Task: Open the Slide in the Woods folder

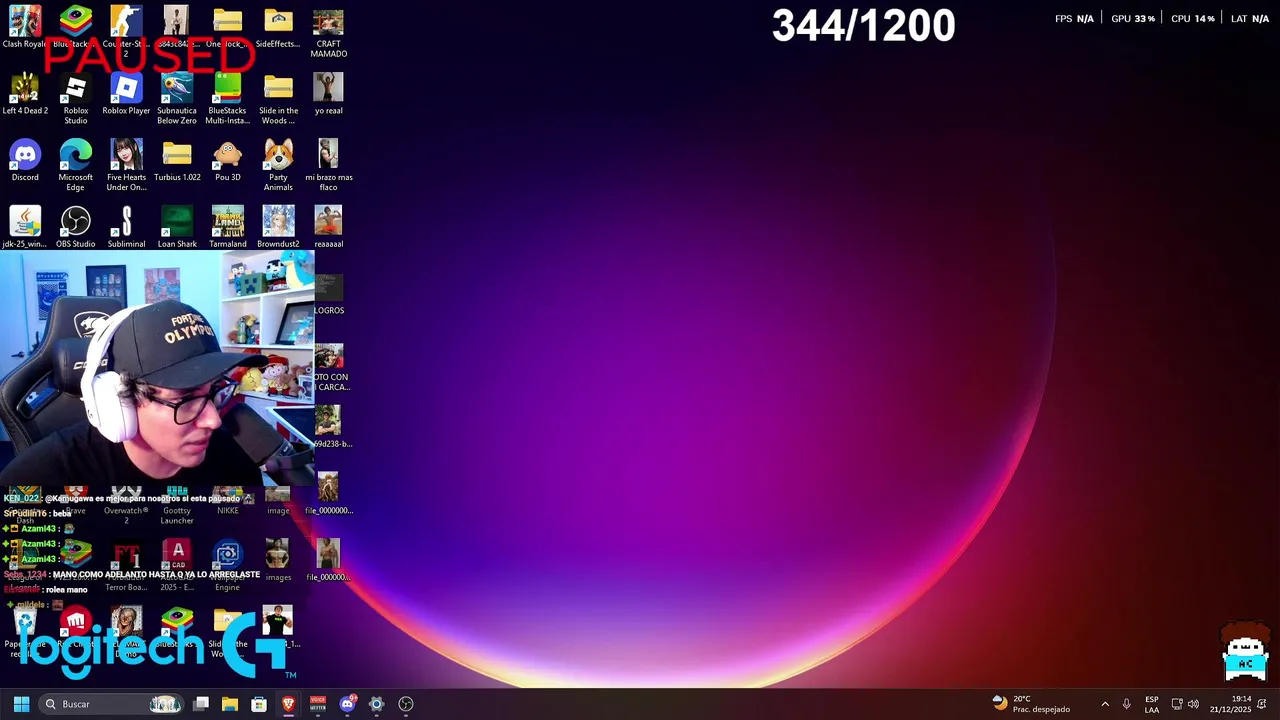Action: 278,99
